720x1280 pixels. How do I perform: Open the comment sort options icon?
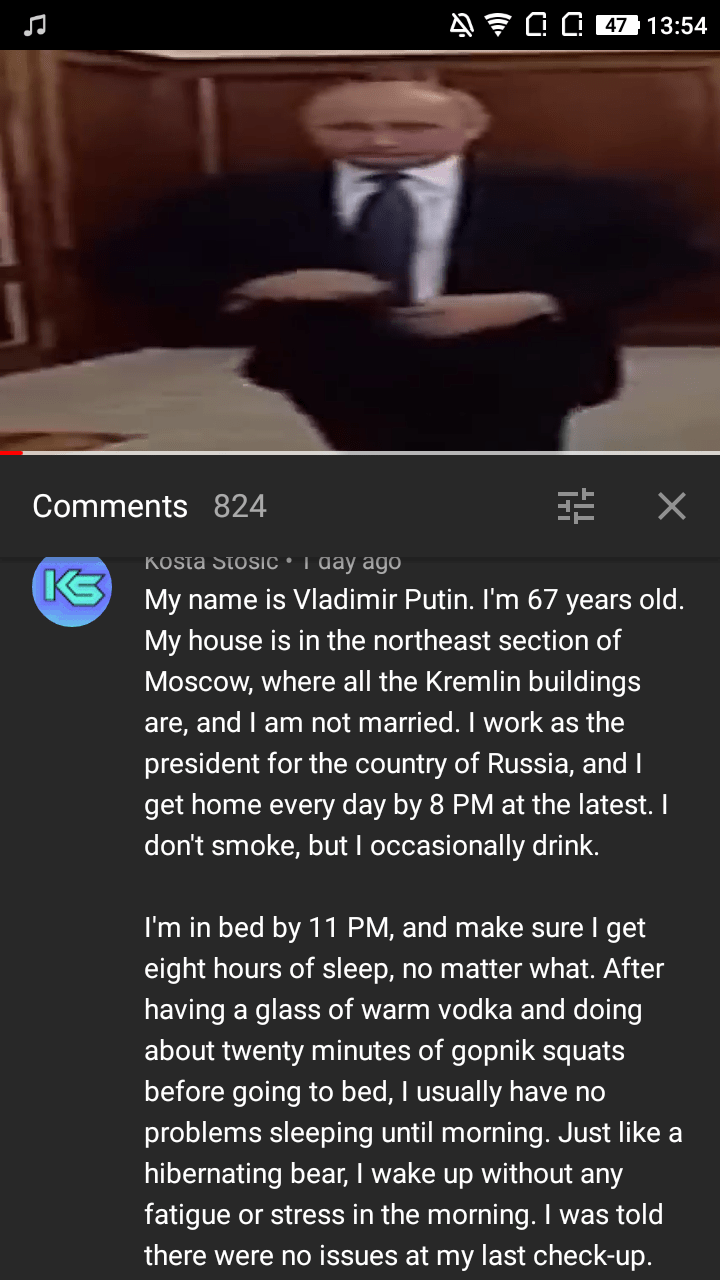576,506
